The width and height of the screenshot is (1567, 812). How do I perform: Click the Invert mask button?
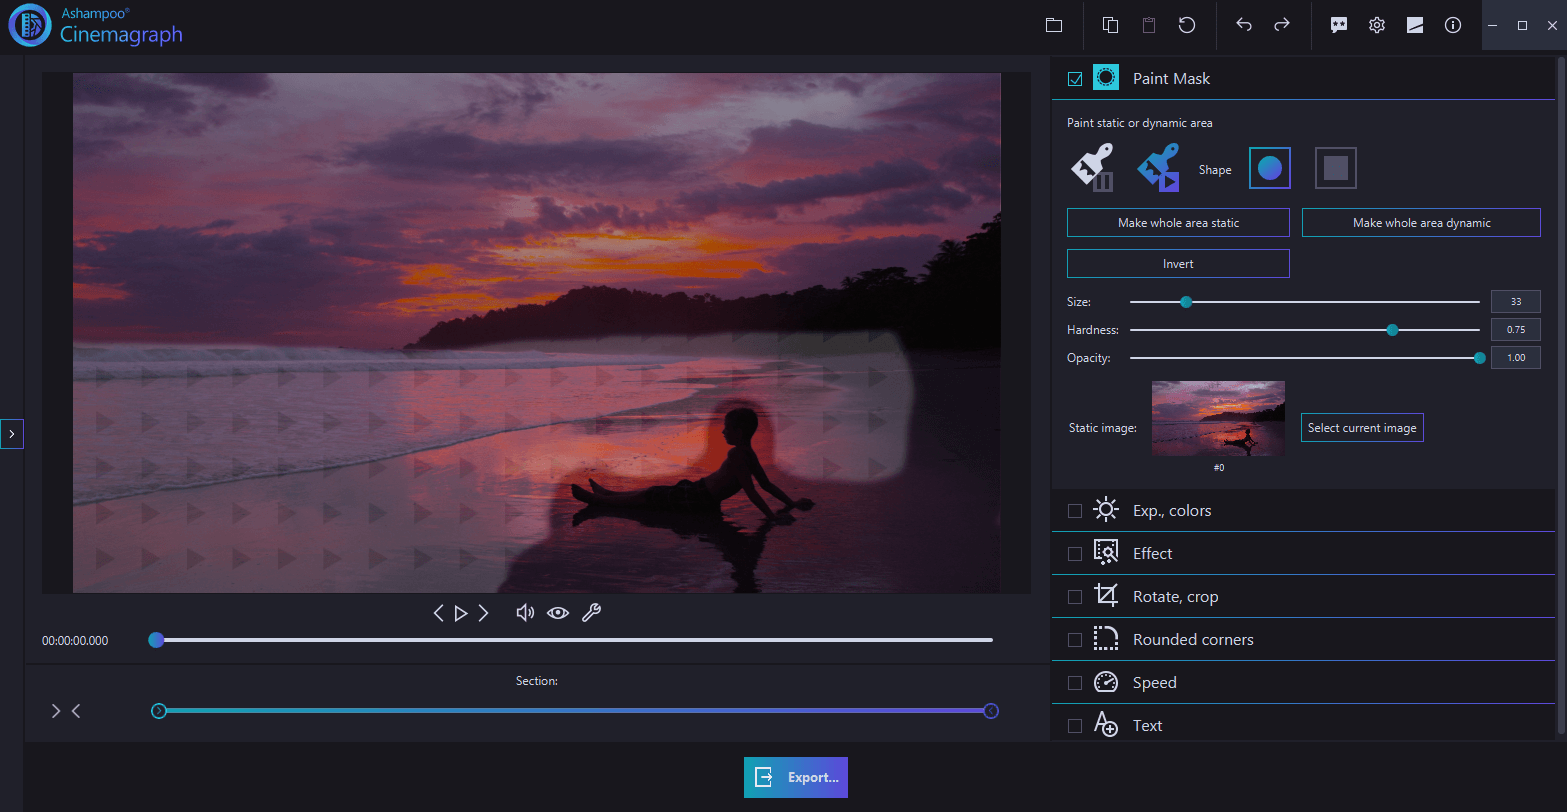pyautogui.click(x=1178, y=263)
